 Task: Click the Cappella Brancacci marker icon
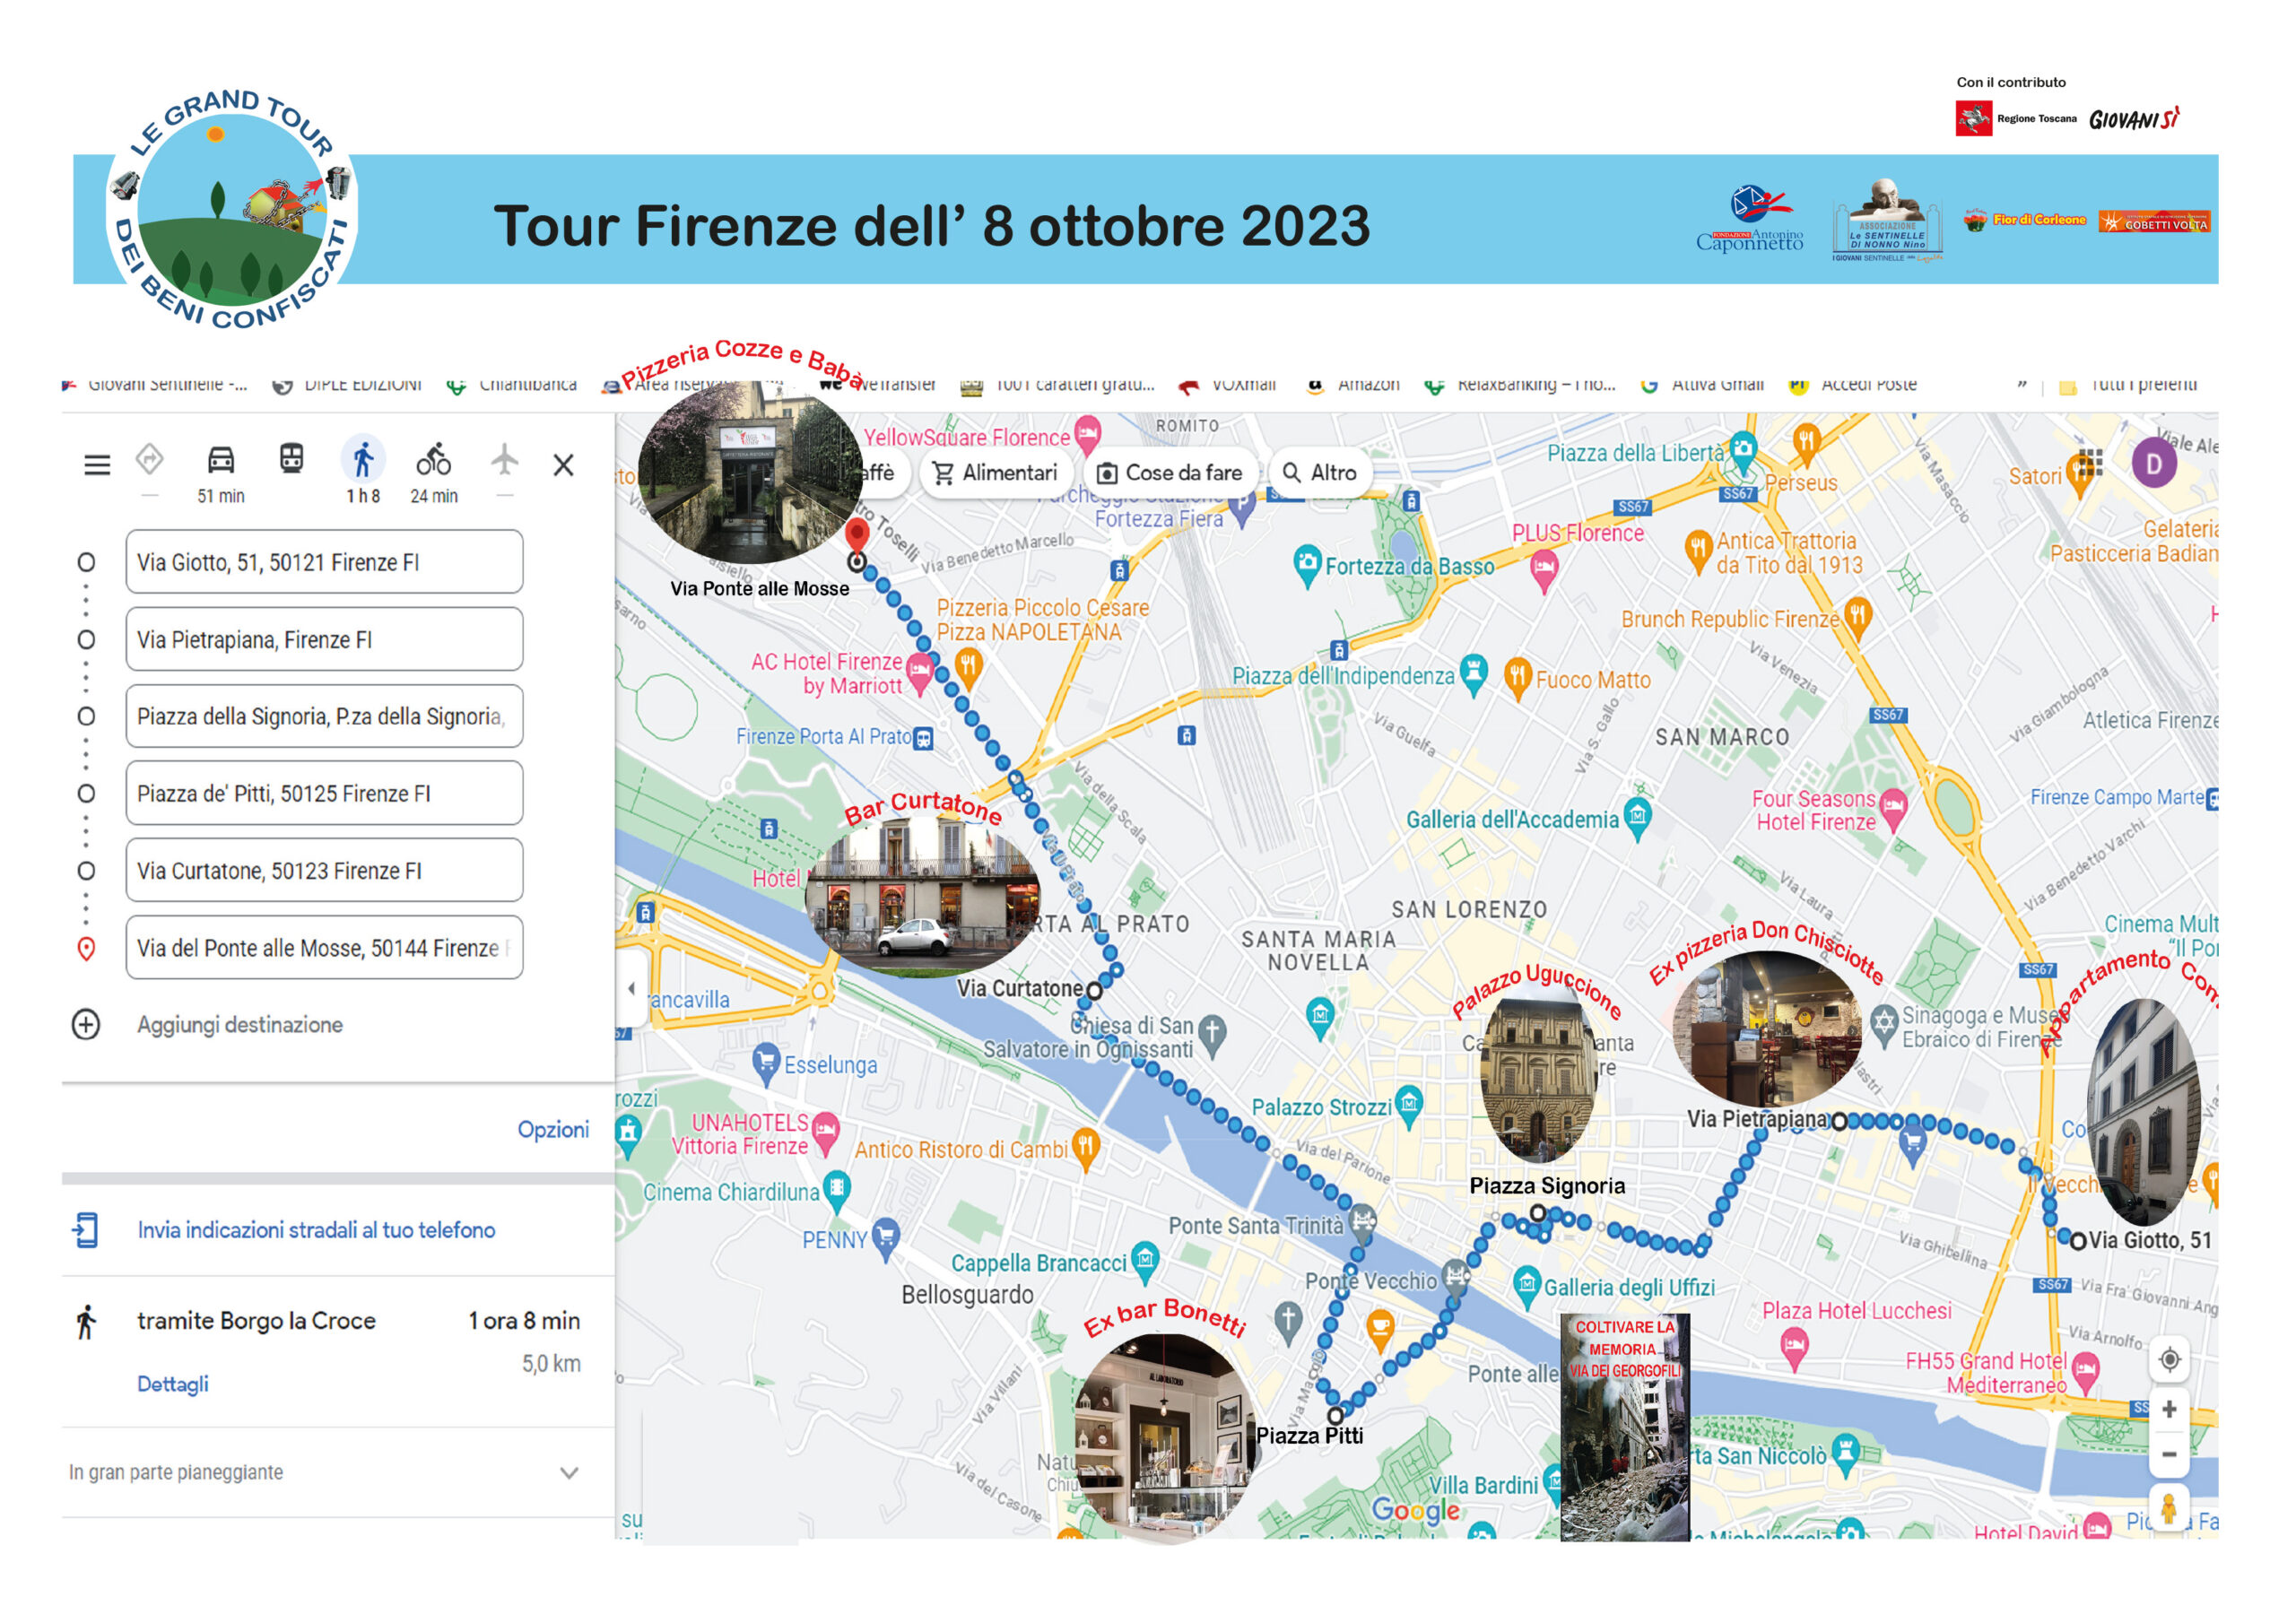pos(1145,1261)
